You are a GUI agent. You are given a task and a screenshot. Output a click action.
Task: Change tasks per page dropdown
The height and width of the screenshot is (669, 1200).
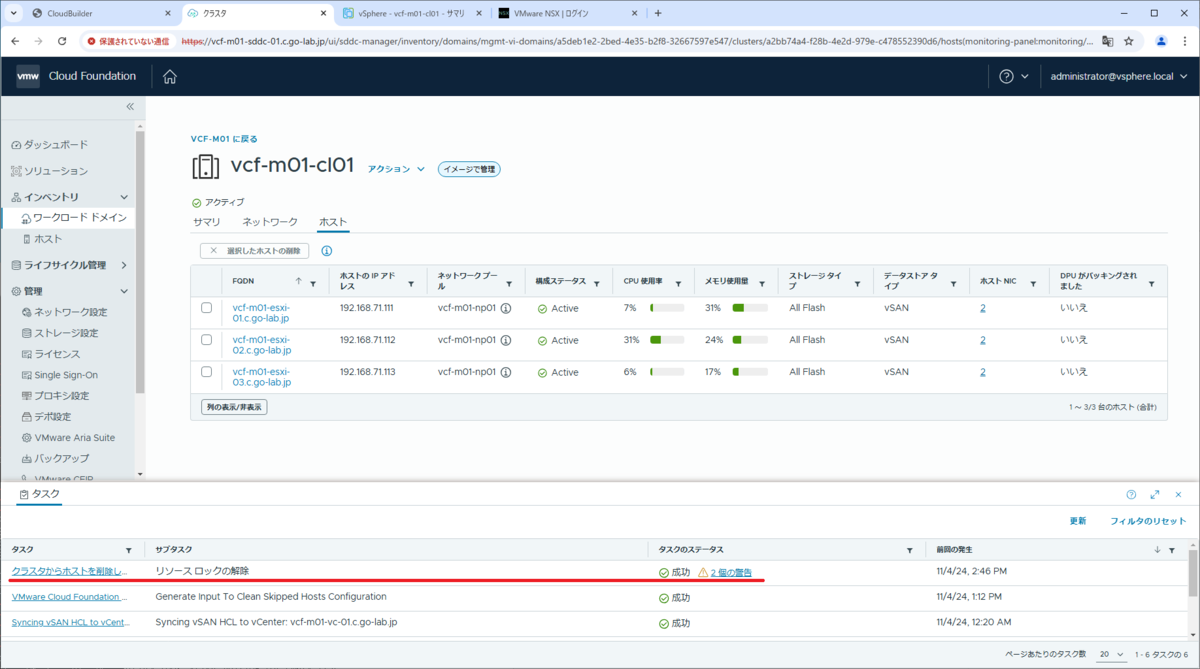pyautogui.click(x=1111, y=654)
